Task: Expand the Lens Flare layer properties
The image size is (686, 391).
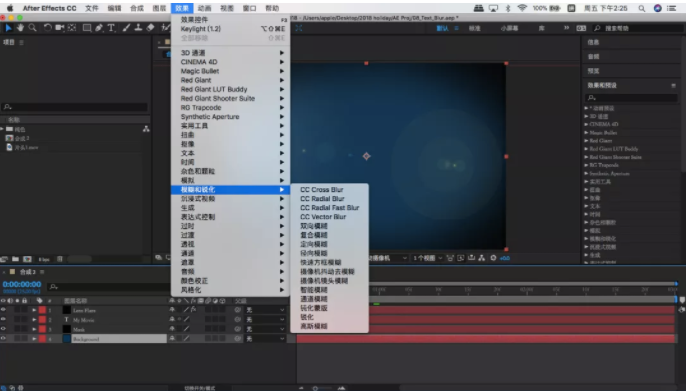Action: pos(34,310)
